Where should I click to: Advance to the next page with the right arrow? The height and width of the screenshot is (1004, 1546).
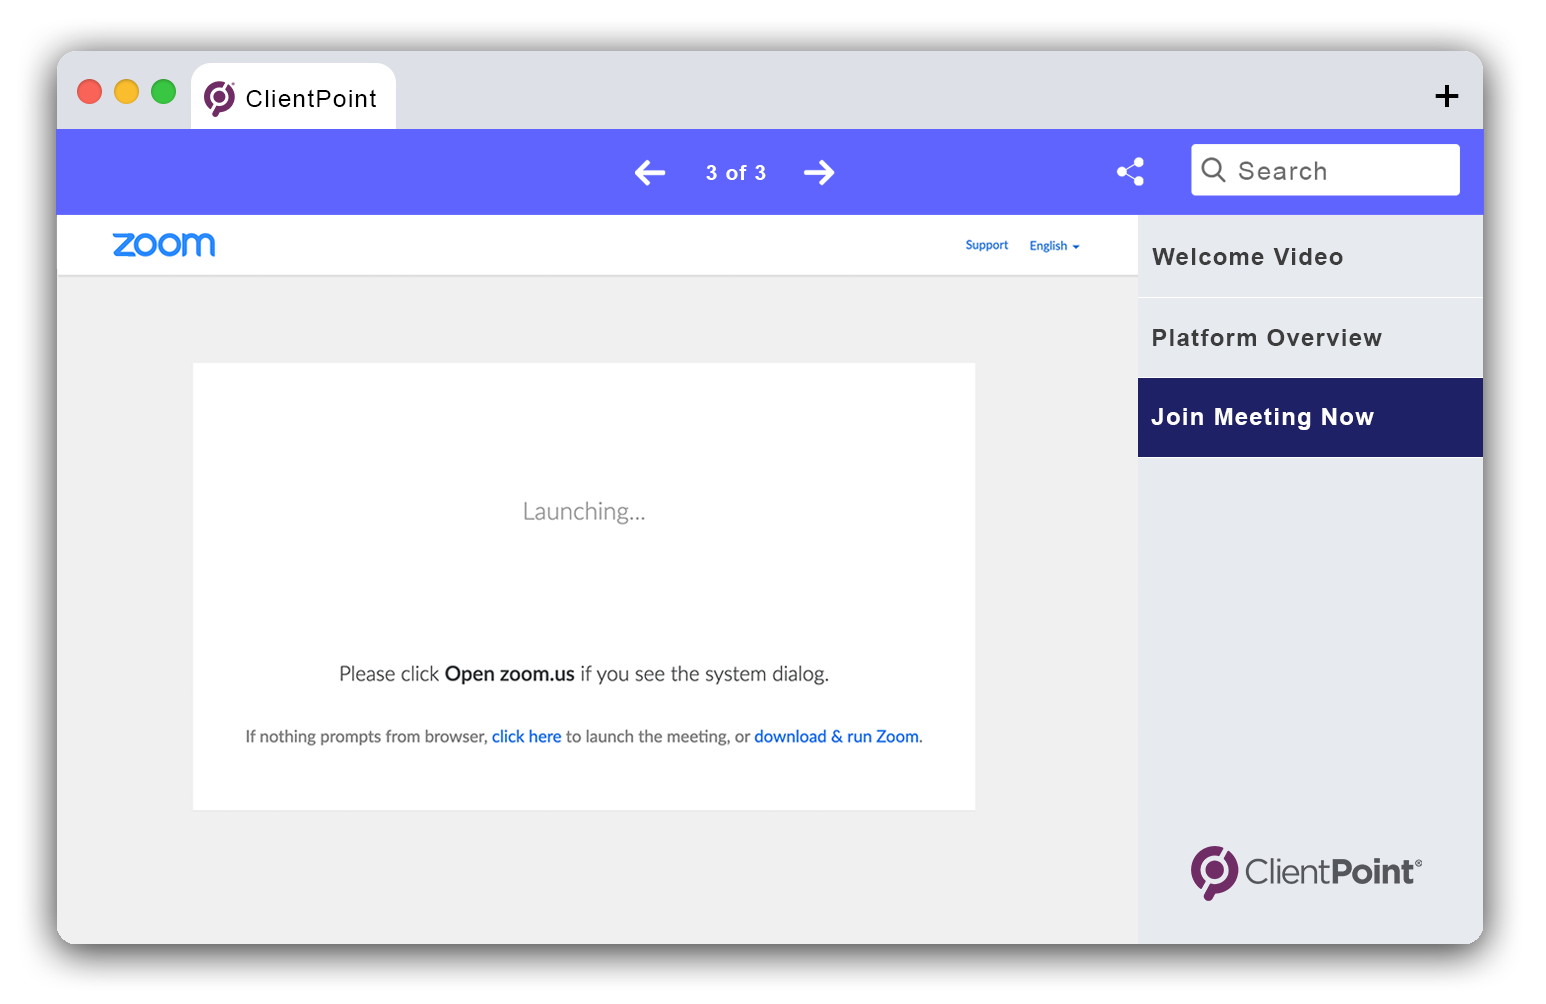(x=819, y=173)
